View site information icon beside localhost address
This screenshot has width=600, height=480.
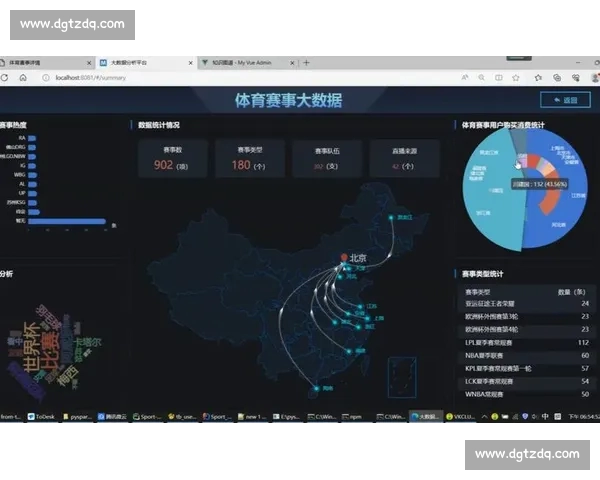[46, 78]
